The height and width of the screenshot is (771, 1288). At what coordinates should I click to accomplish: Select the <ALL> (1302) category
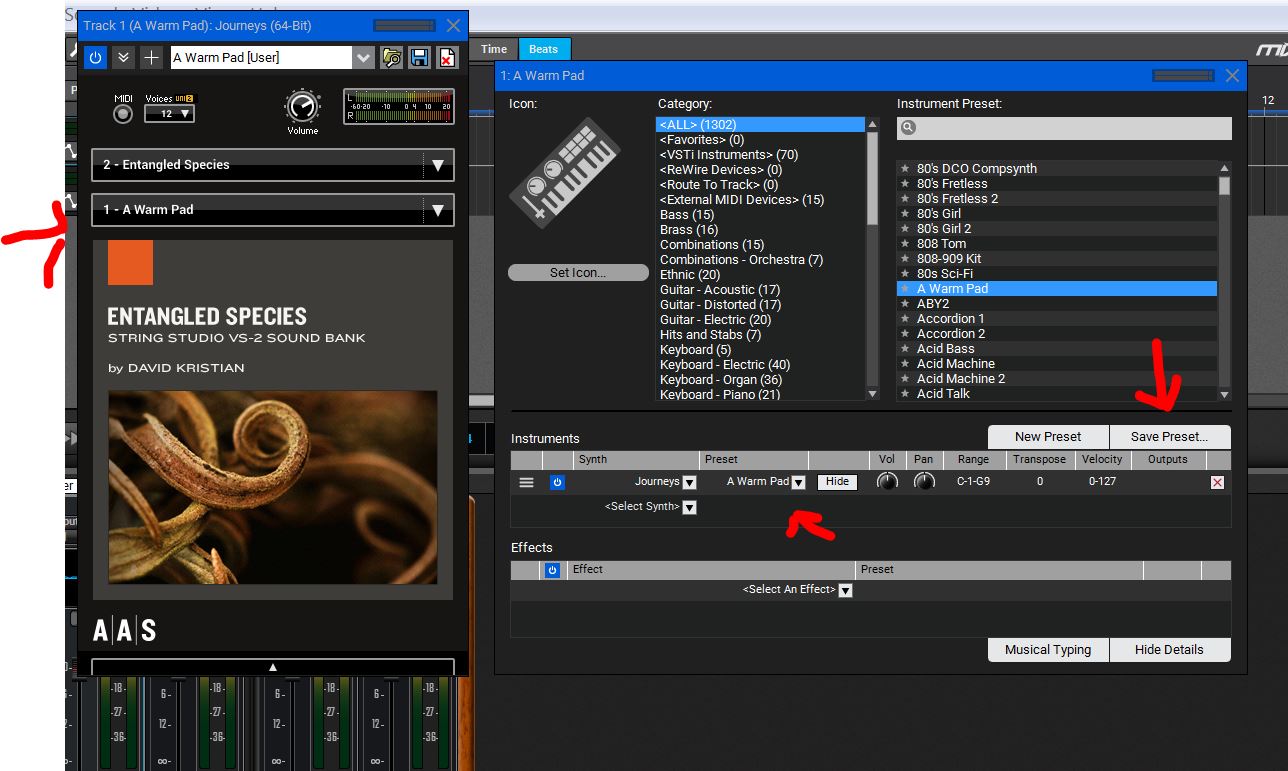click(x=760, y=125)
